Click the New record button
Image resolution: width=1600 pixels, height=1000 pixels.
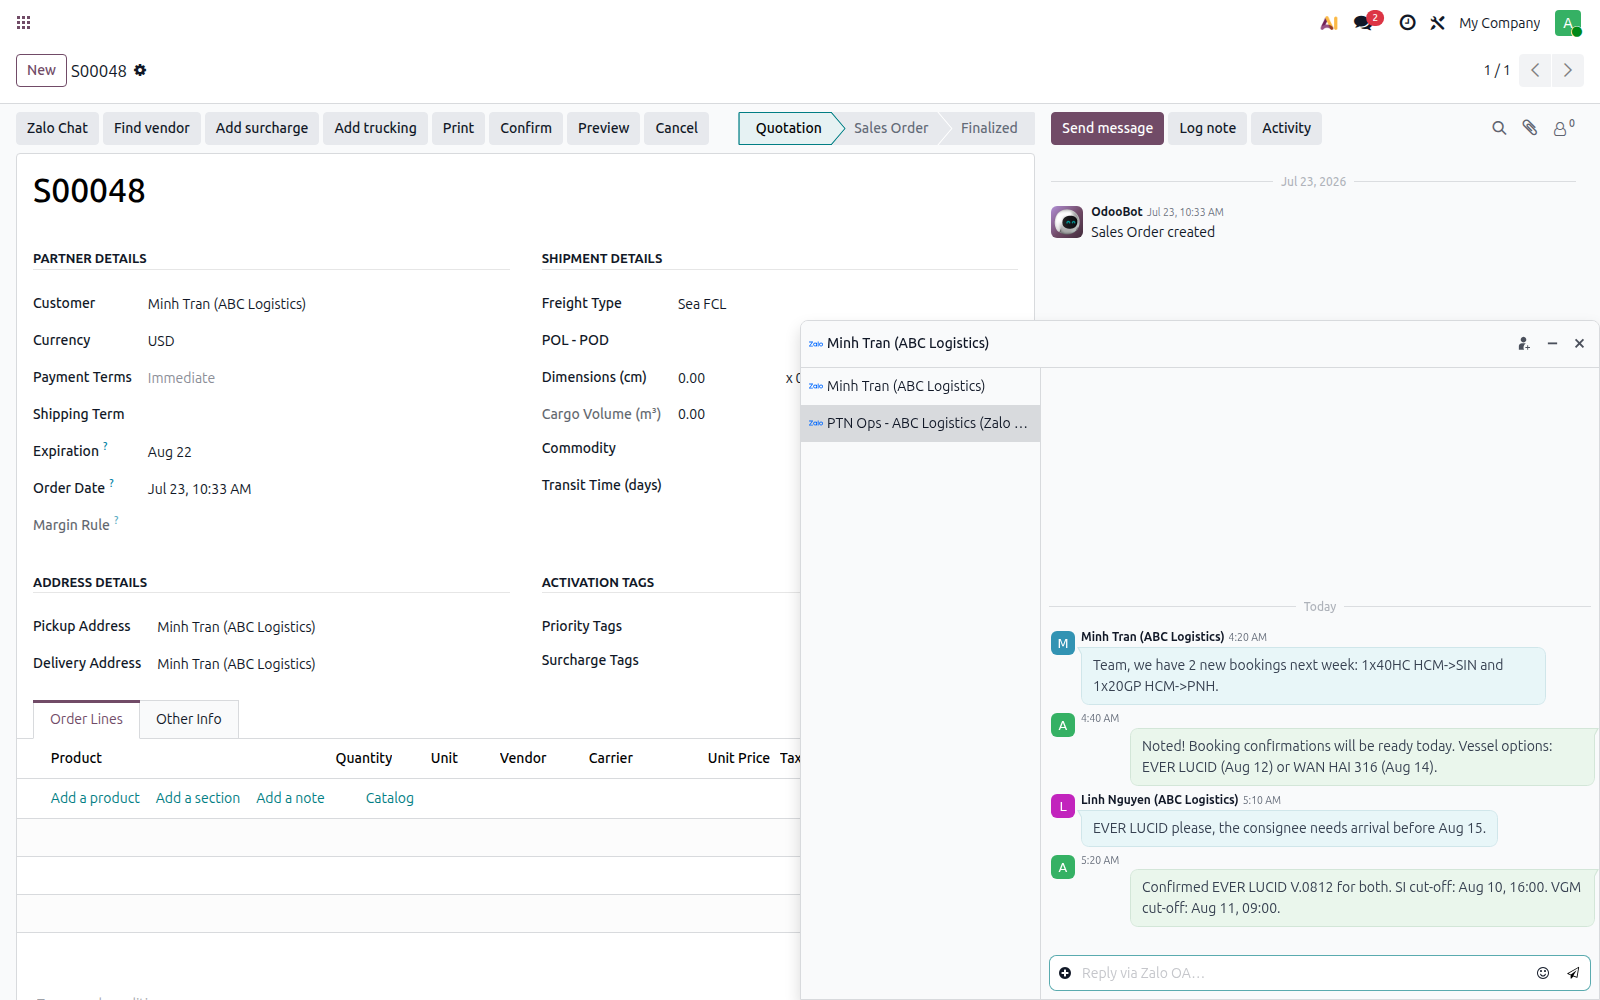41,70
